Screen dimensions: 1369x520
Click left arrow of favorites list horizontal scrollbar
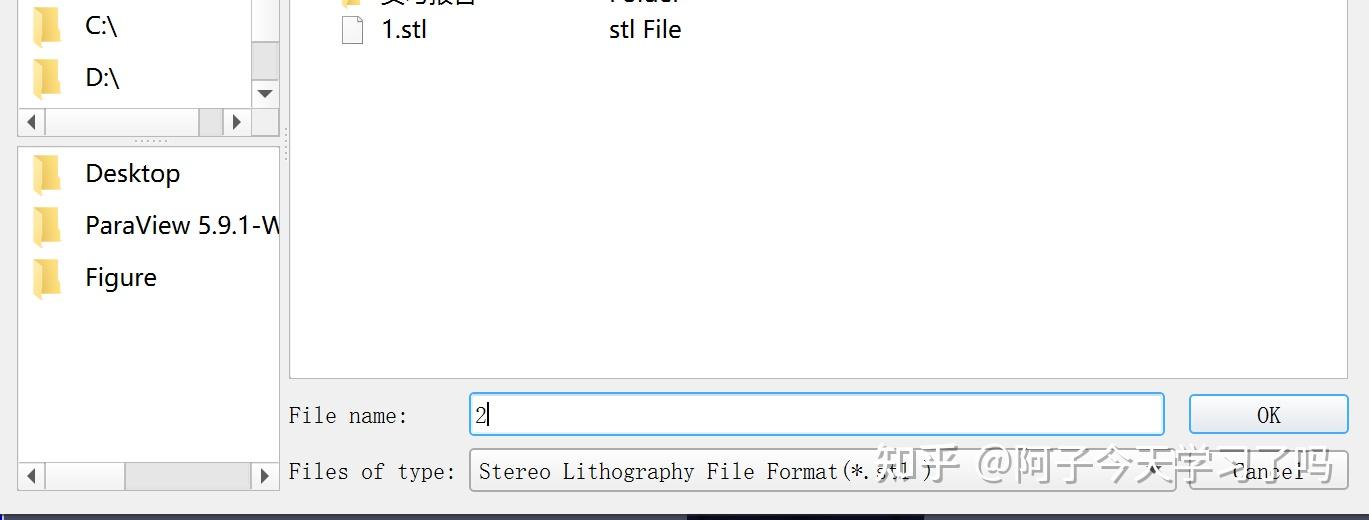click(31, 476)
